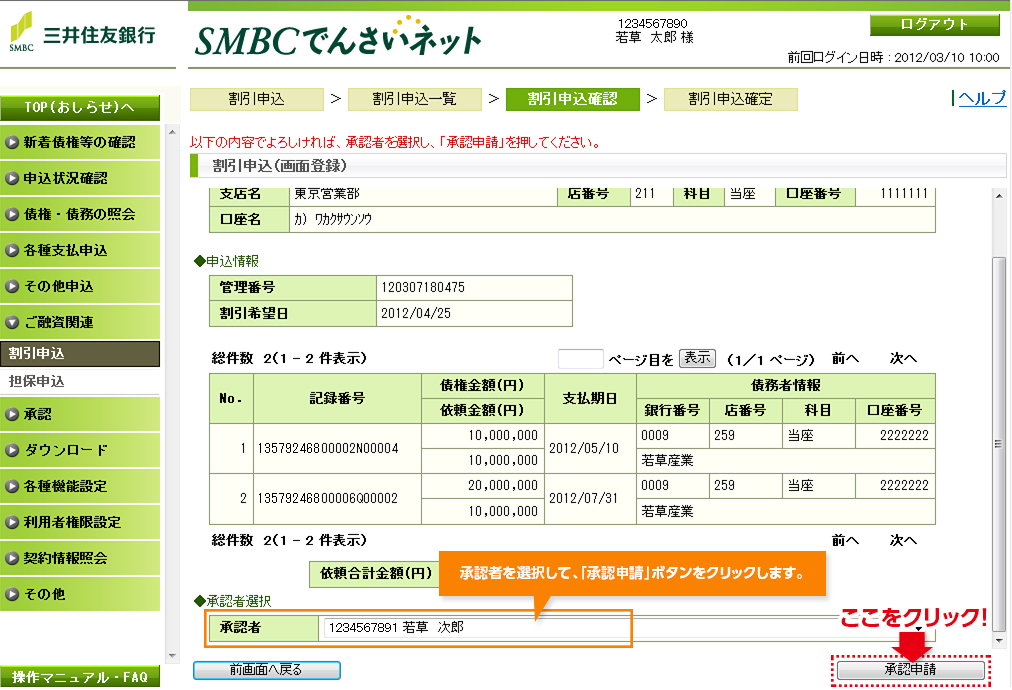Open 契約情報照会 sidebar menu

[x=80, y=558]
